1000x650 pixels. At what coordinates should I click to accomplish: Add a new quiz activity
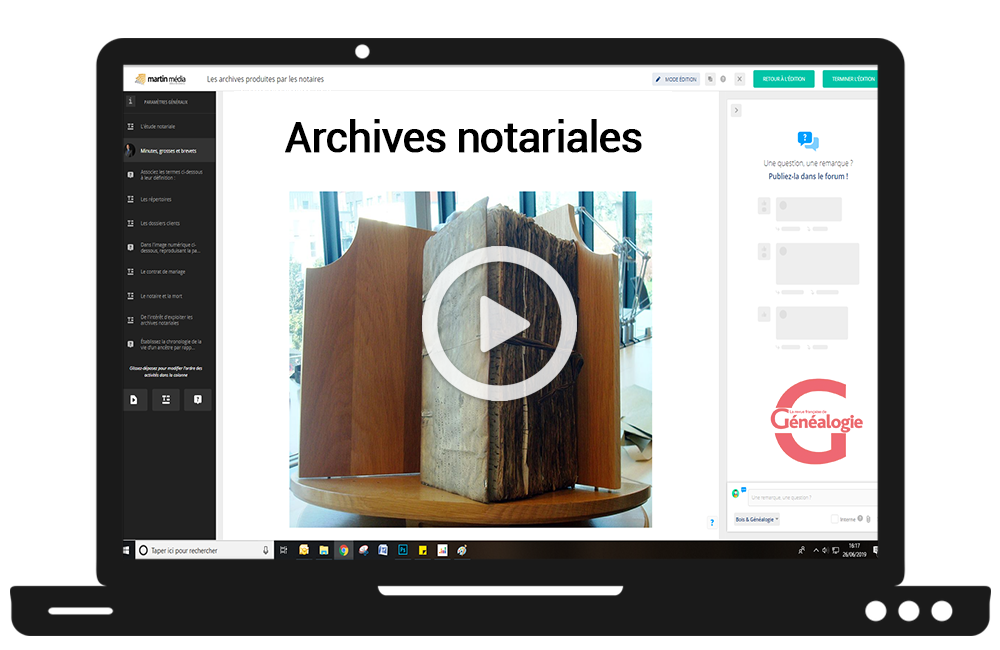(x=198, y=400)
